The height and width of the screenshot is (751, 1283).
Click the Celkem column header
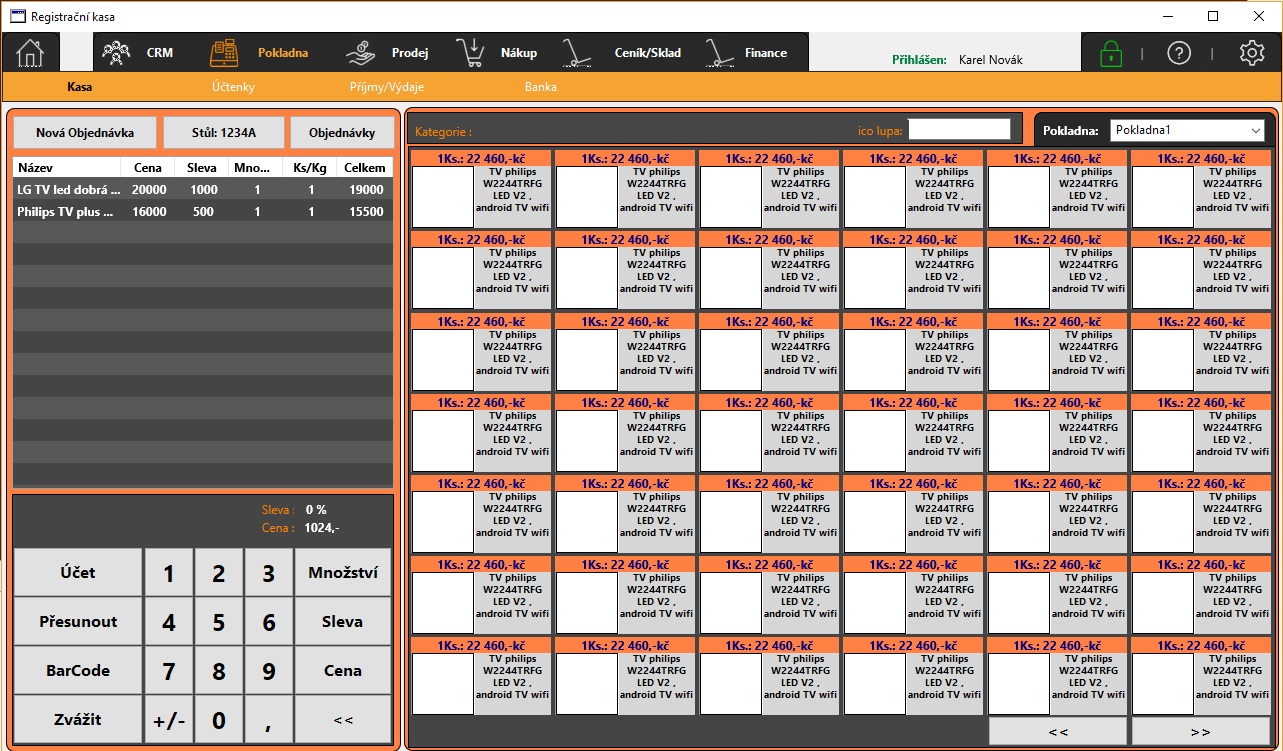(364, 168)
